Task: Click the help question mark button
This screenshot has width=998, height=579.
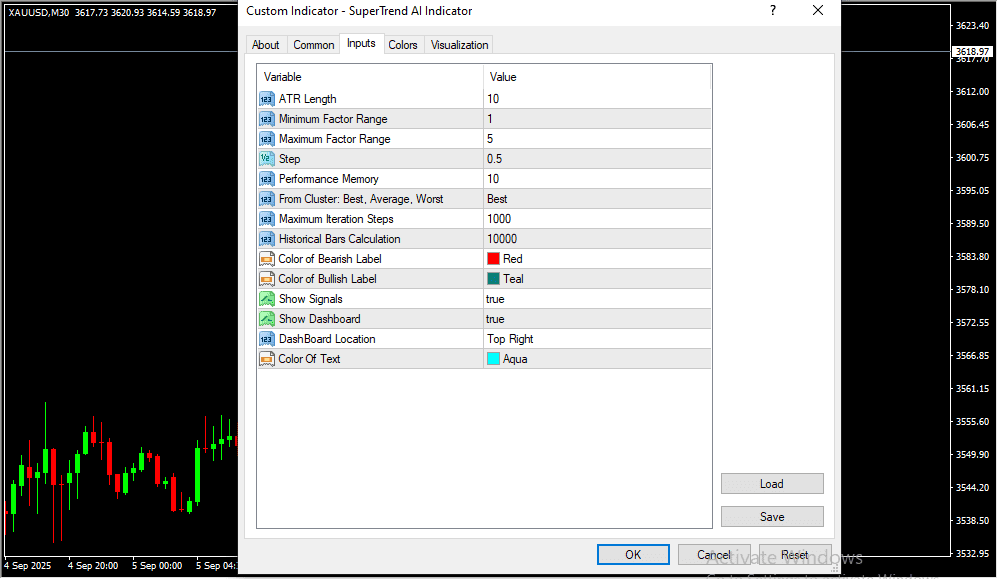Action: (x=772, y=11)
